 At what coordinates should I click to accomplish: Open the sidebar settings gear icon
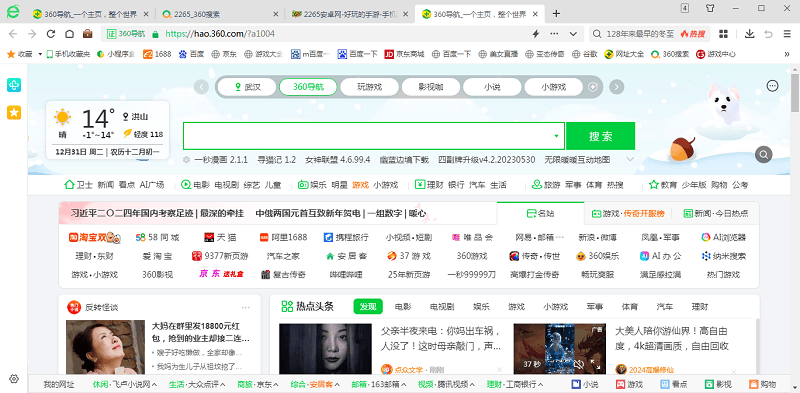[x=14, y=379]
